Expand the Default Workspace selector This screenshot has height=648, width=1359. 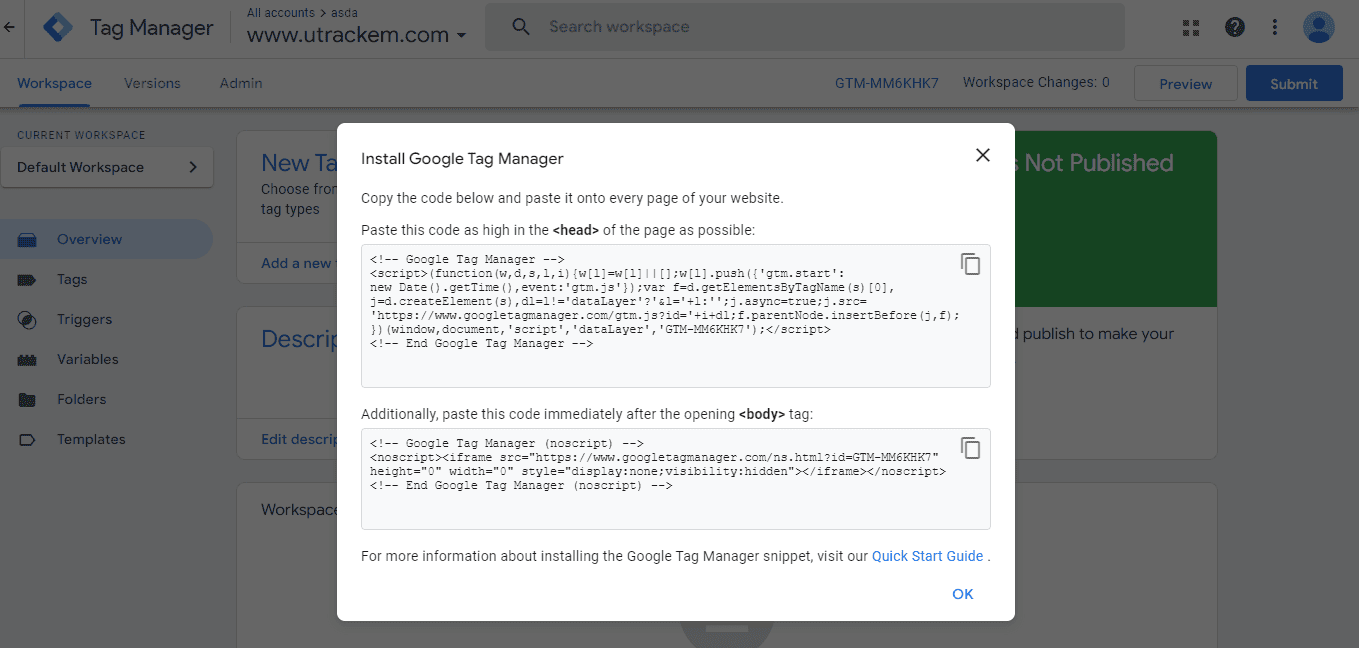107,167
